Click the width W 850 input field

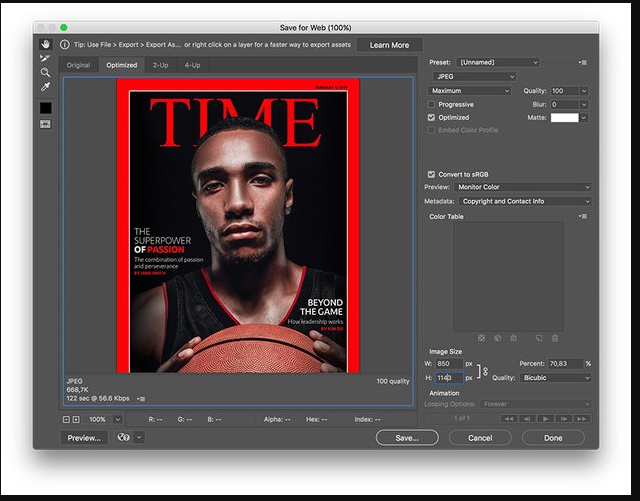click(449, 363)
